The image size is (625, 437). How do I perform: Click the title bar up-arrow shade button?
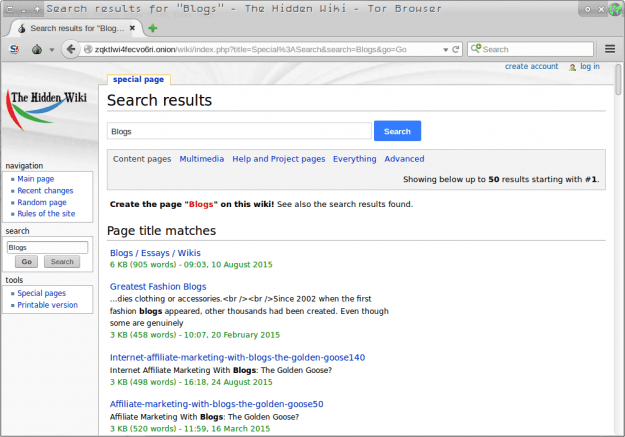(37, 9)
